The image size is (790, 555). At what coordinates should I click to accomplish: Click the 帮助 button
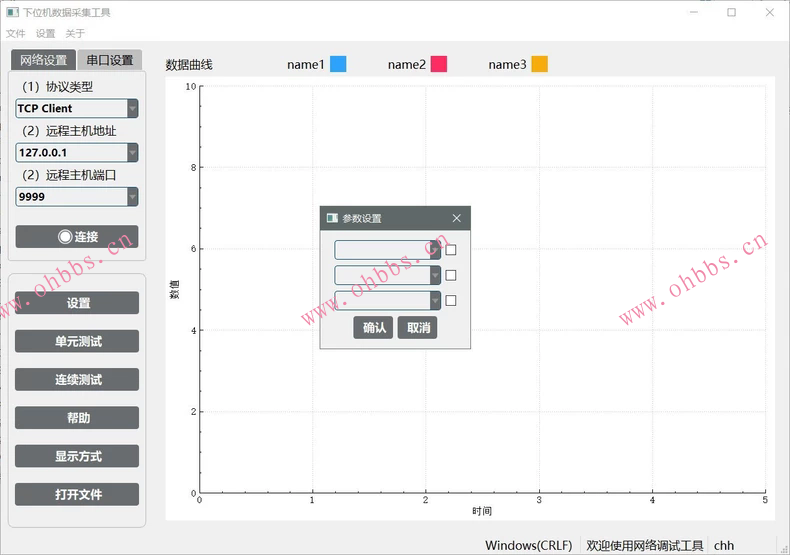tap(77, 418)
